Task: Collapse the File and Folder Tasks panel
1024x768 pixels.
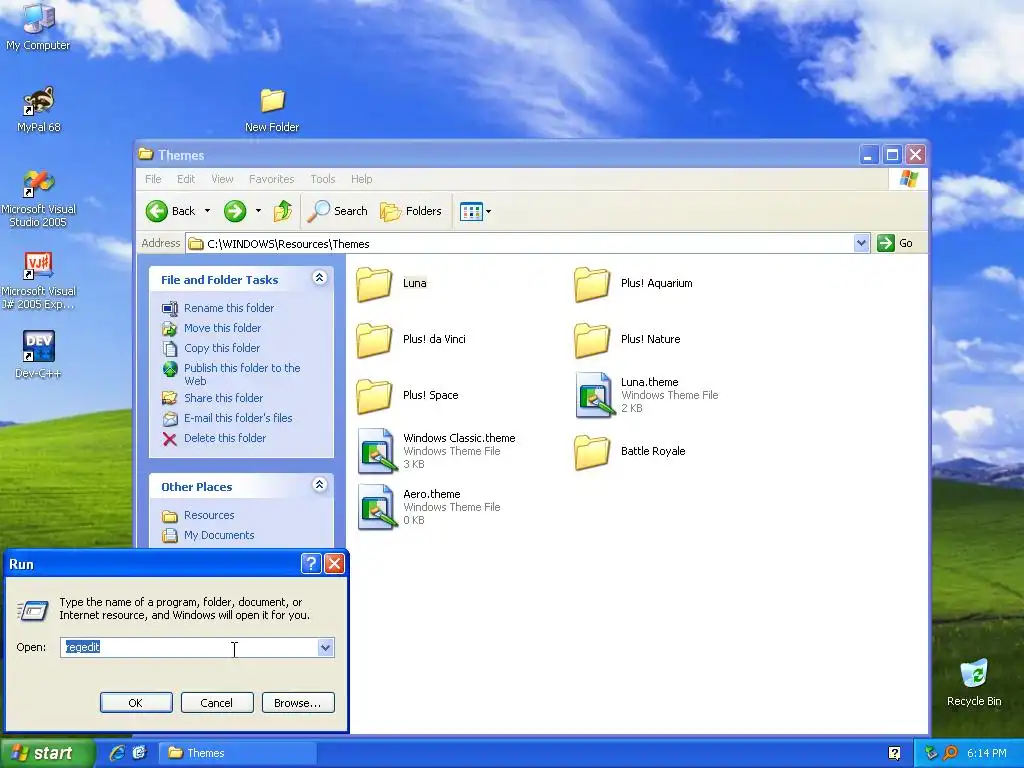Action: click(319, 278)
